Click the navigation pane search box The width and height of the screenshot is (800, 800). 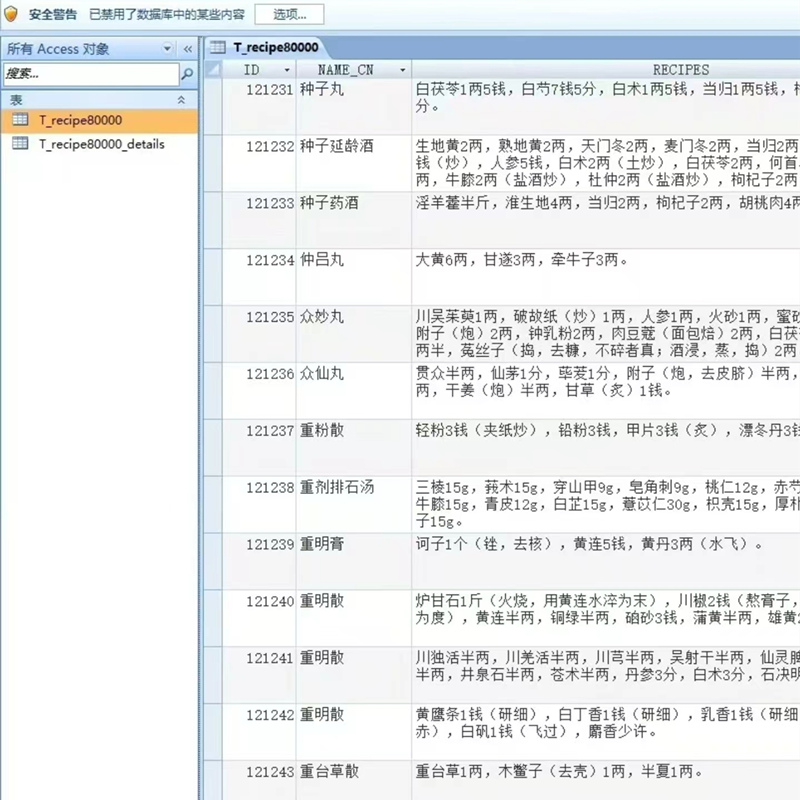coord(91,74)
